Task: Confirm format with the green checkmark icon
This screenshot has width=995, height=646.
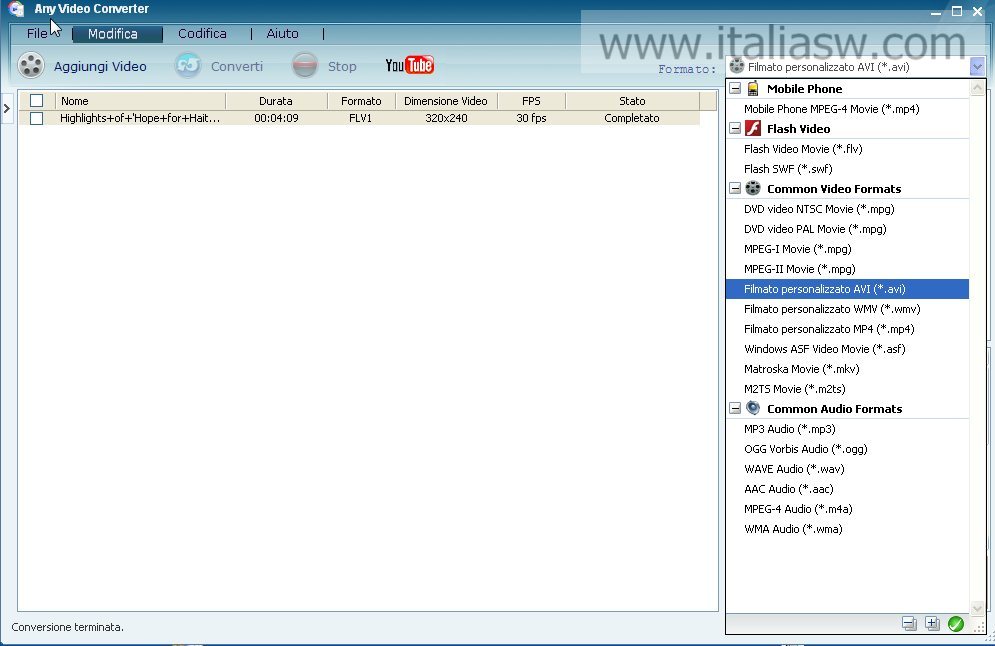Action: (956, 624)
